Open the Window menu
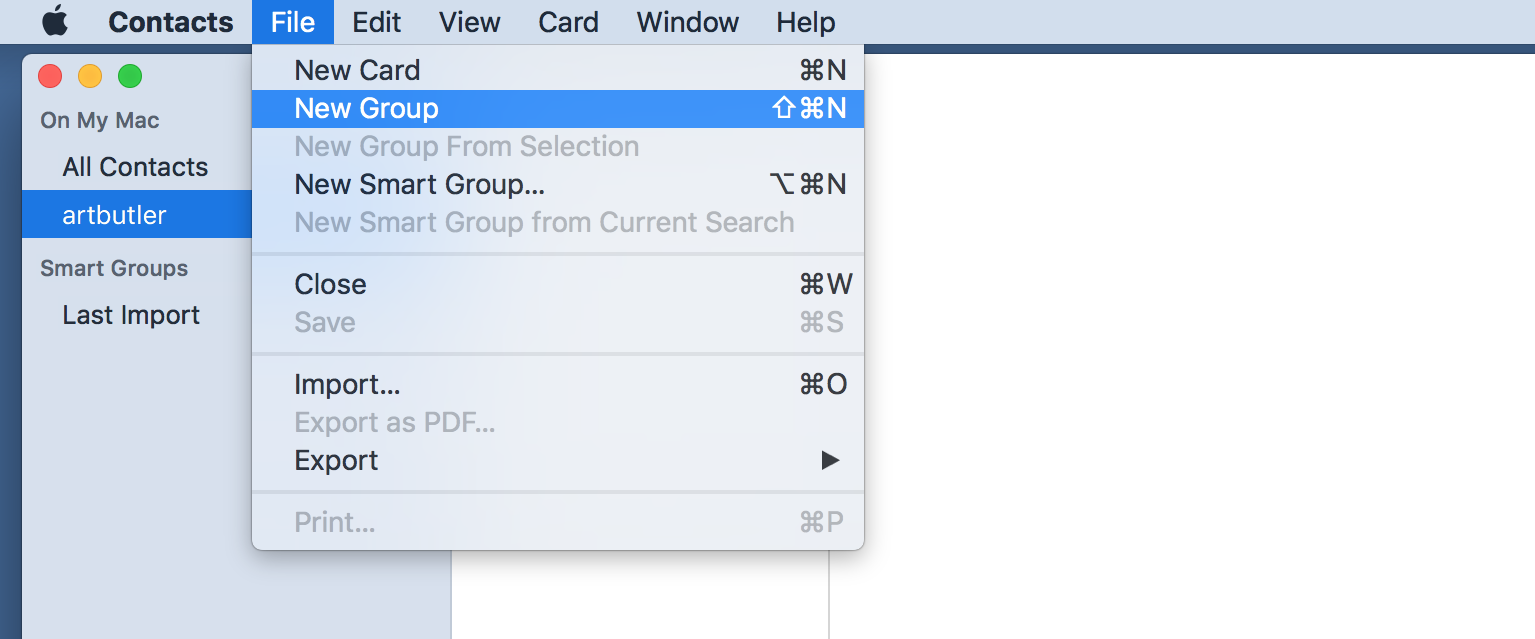Screen dimensions: 1535x639 click(688, 22)
